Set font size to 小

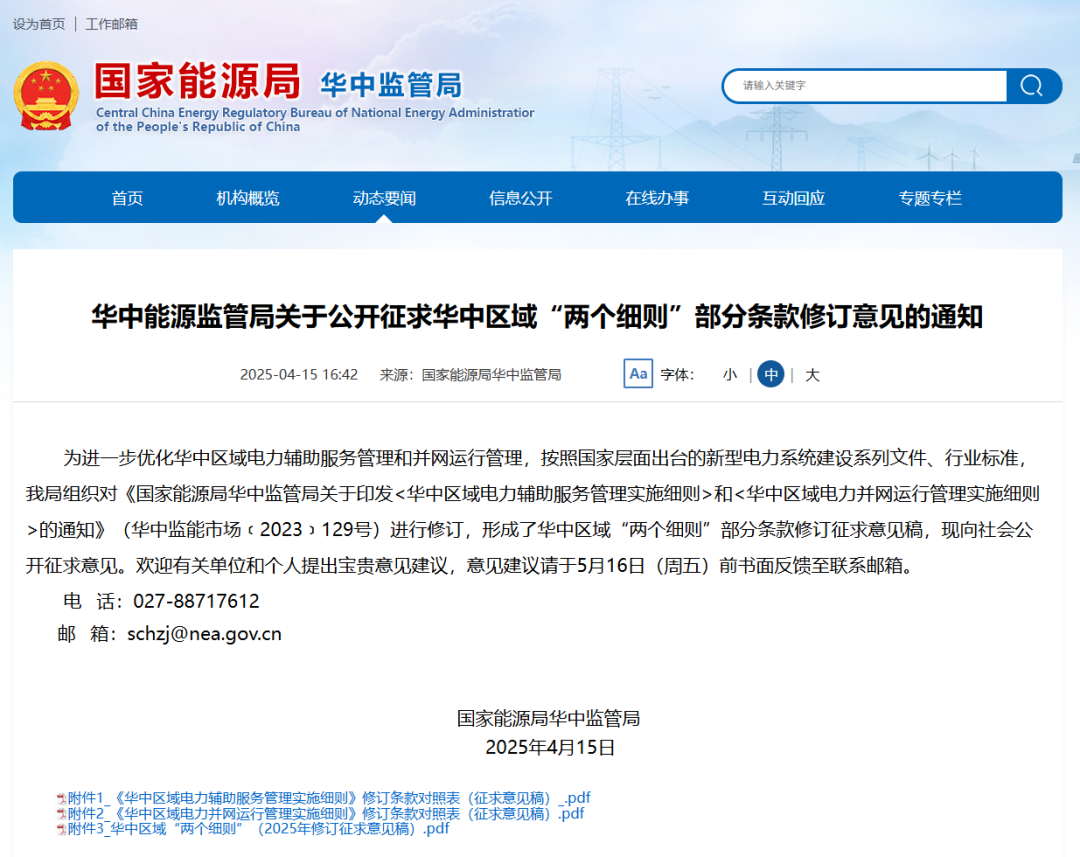pos(730,375)
